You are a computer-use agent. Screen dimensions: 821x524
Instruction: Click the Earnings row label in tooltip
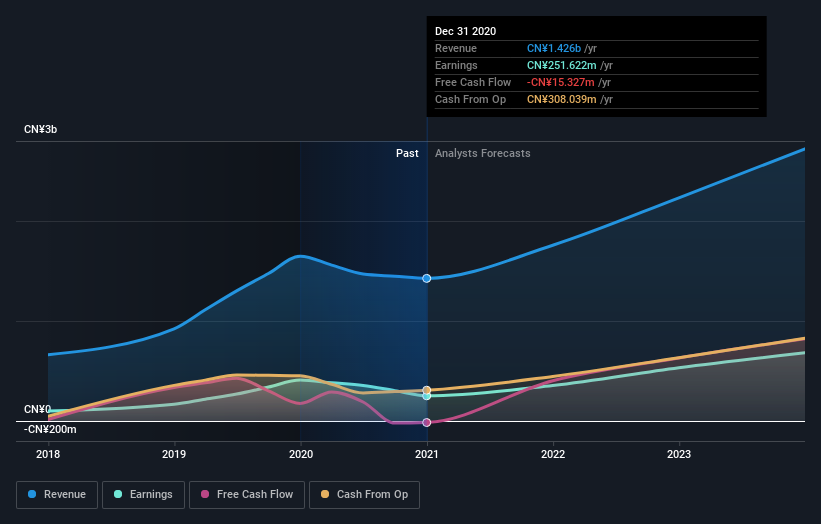pyautogui.click(x=456, y=65)
